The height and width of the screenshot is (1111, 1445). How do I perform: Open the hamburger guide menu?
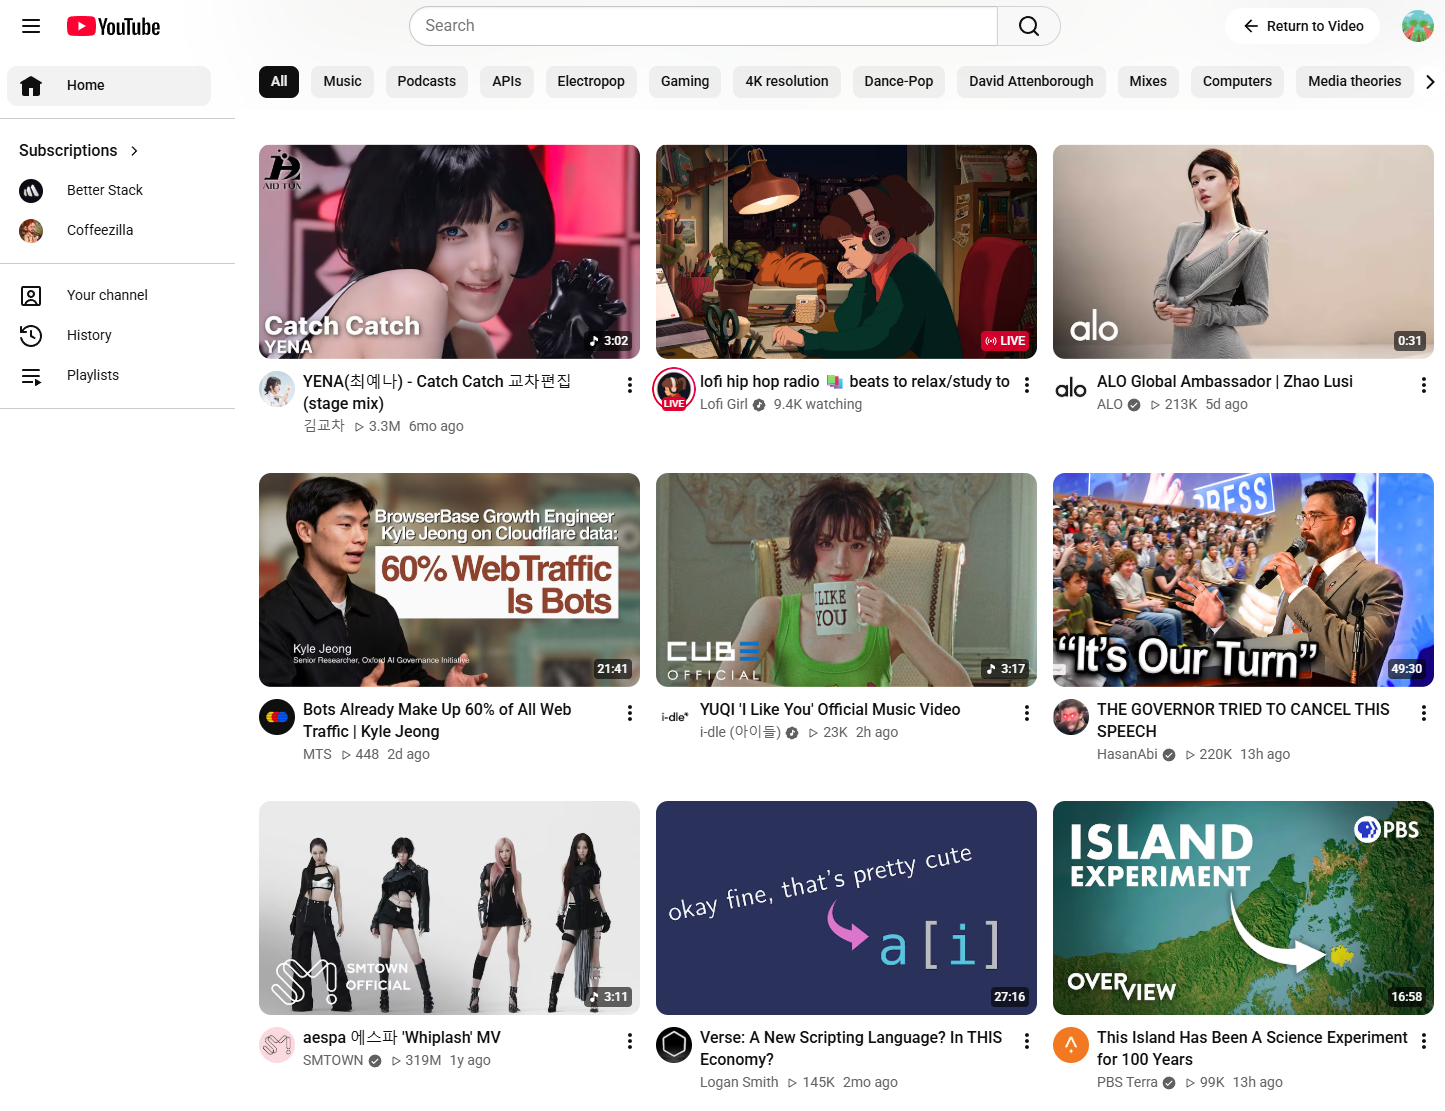(x=31, y=26)
